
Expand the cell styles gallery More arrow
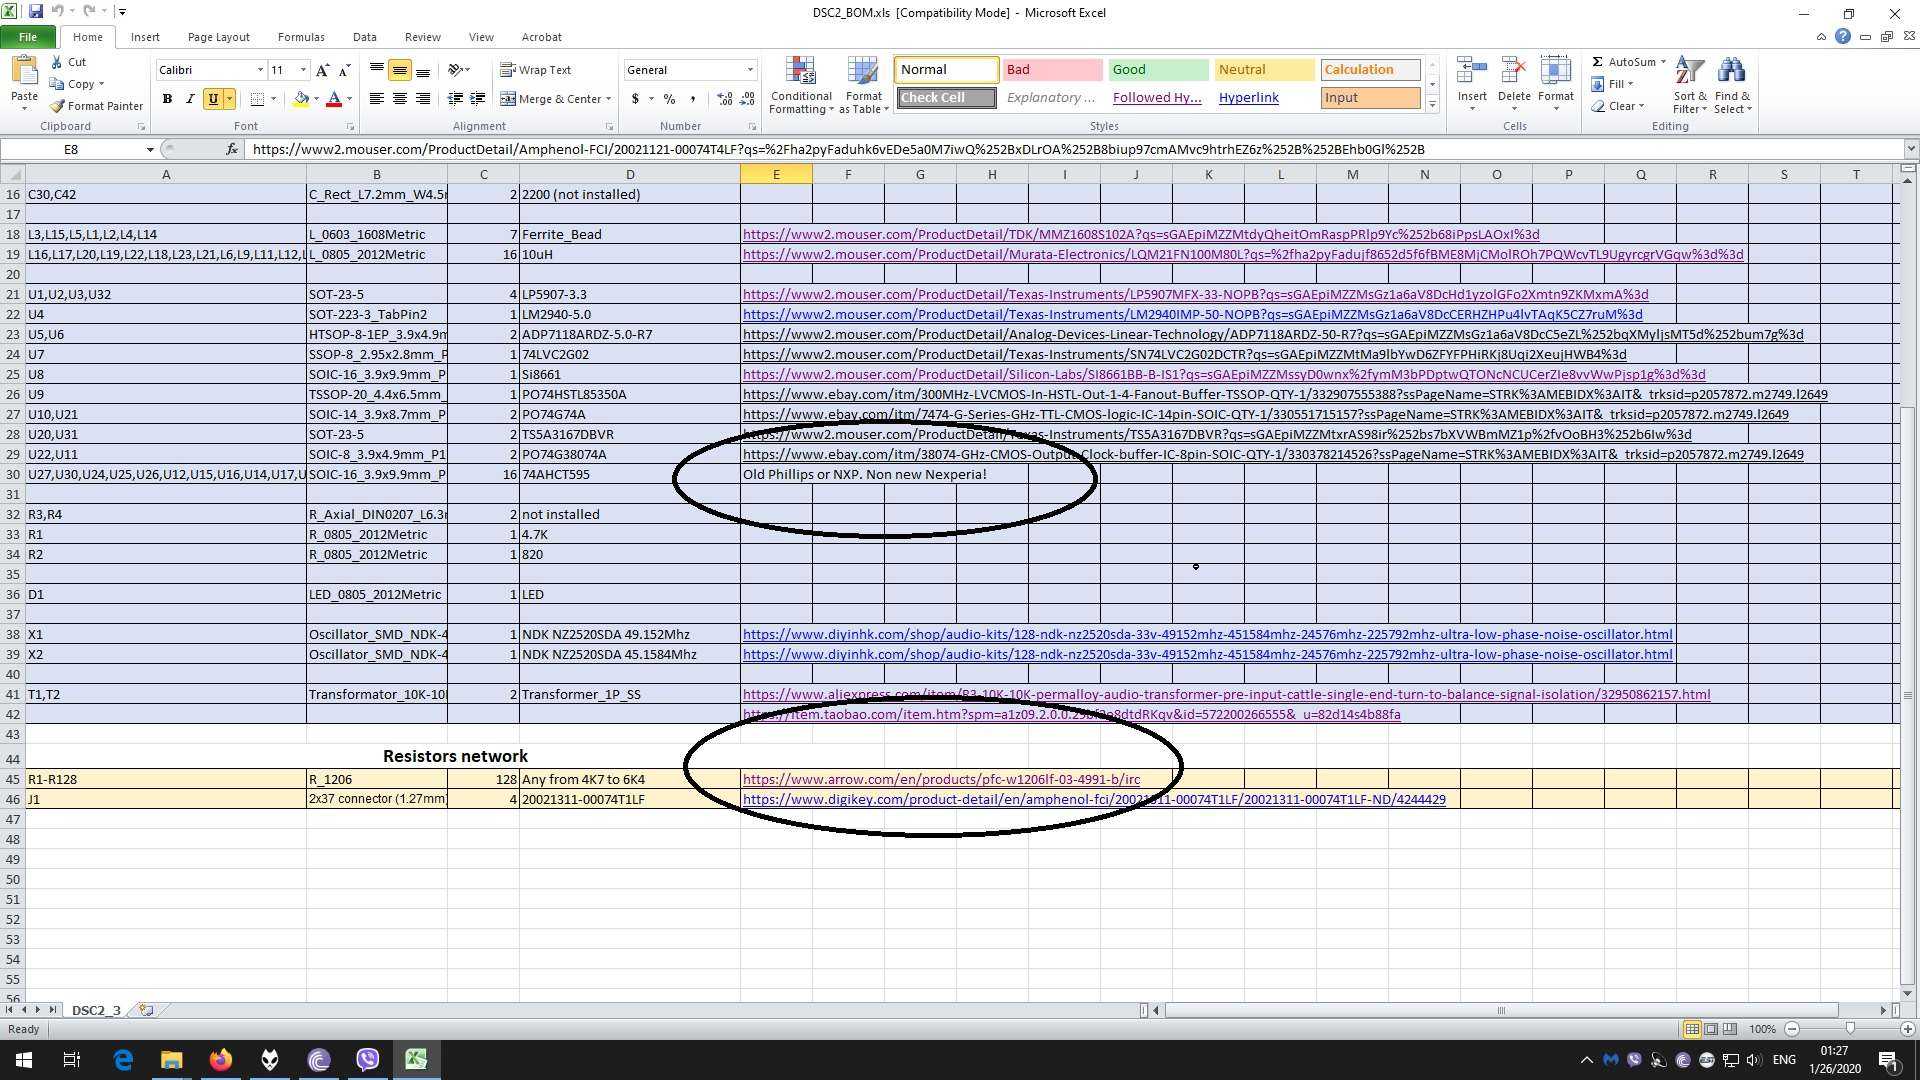pos(1432,104)
